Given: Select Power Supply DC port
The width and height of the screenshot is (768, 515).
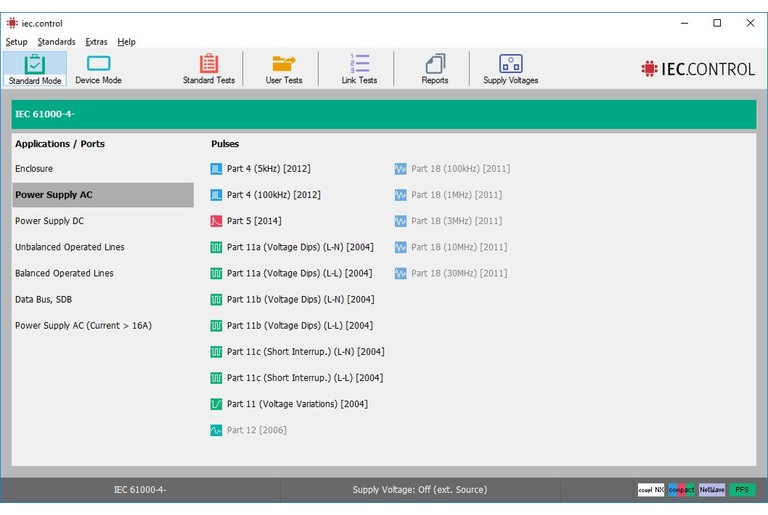Looking at the screenshot, I should 49,221.
